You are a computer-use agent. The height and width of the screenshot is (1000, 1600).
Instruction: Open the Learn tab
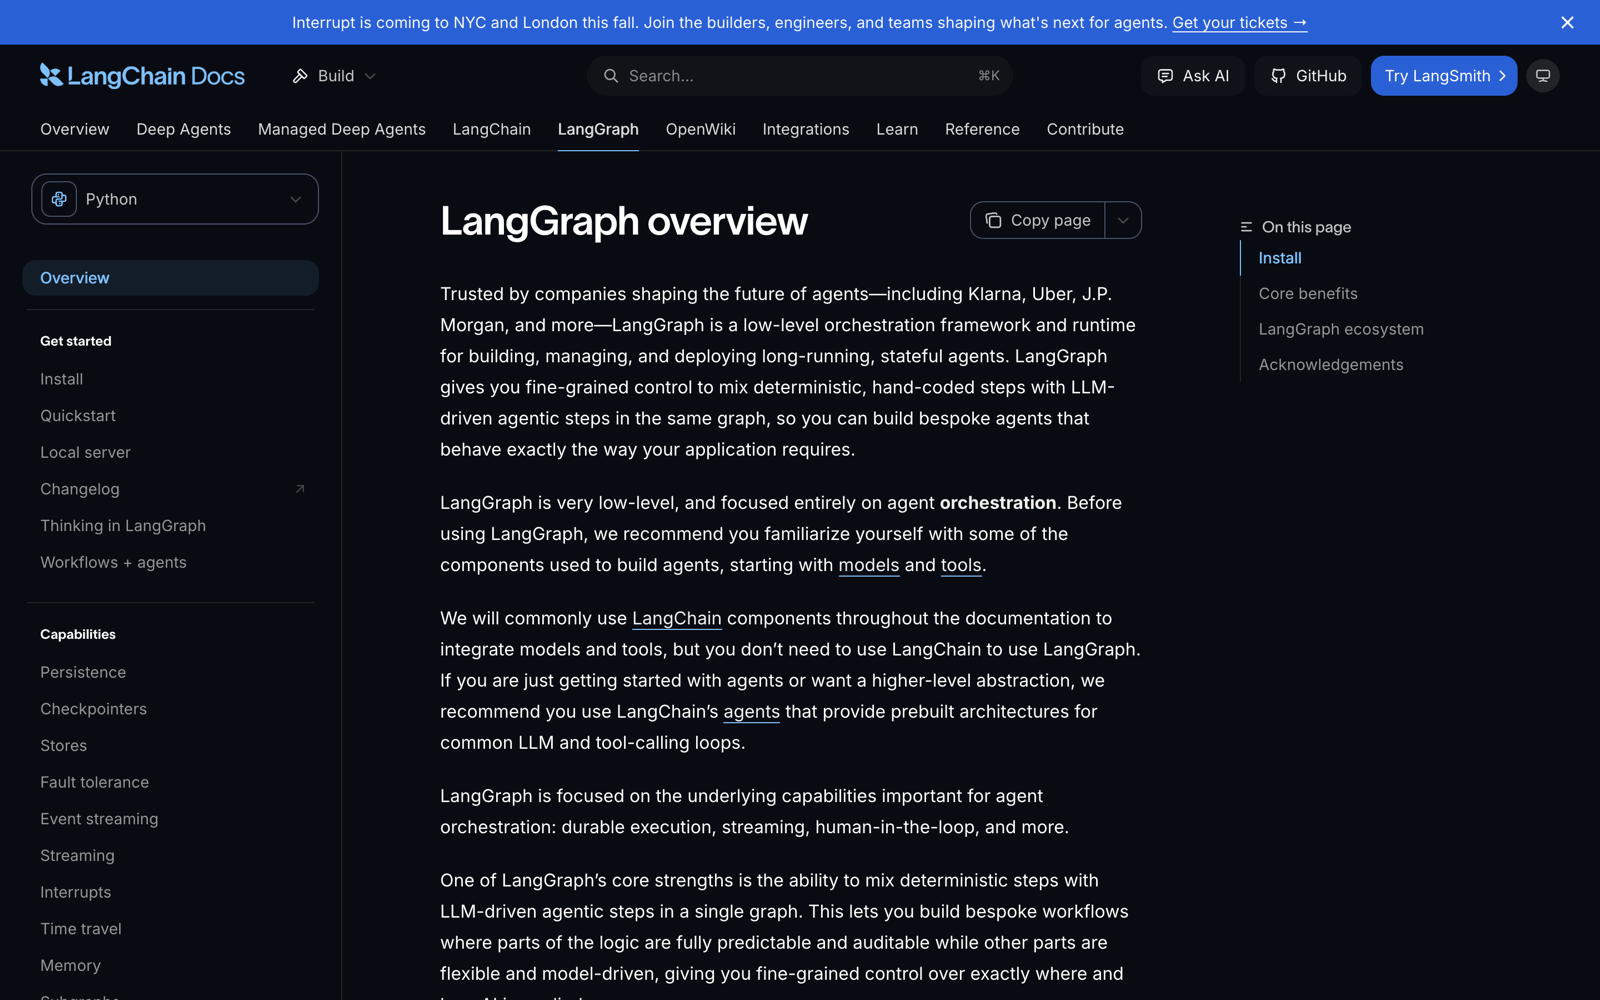tap(897, 129)
